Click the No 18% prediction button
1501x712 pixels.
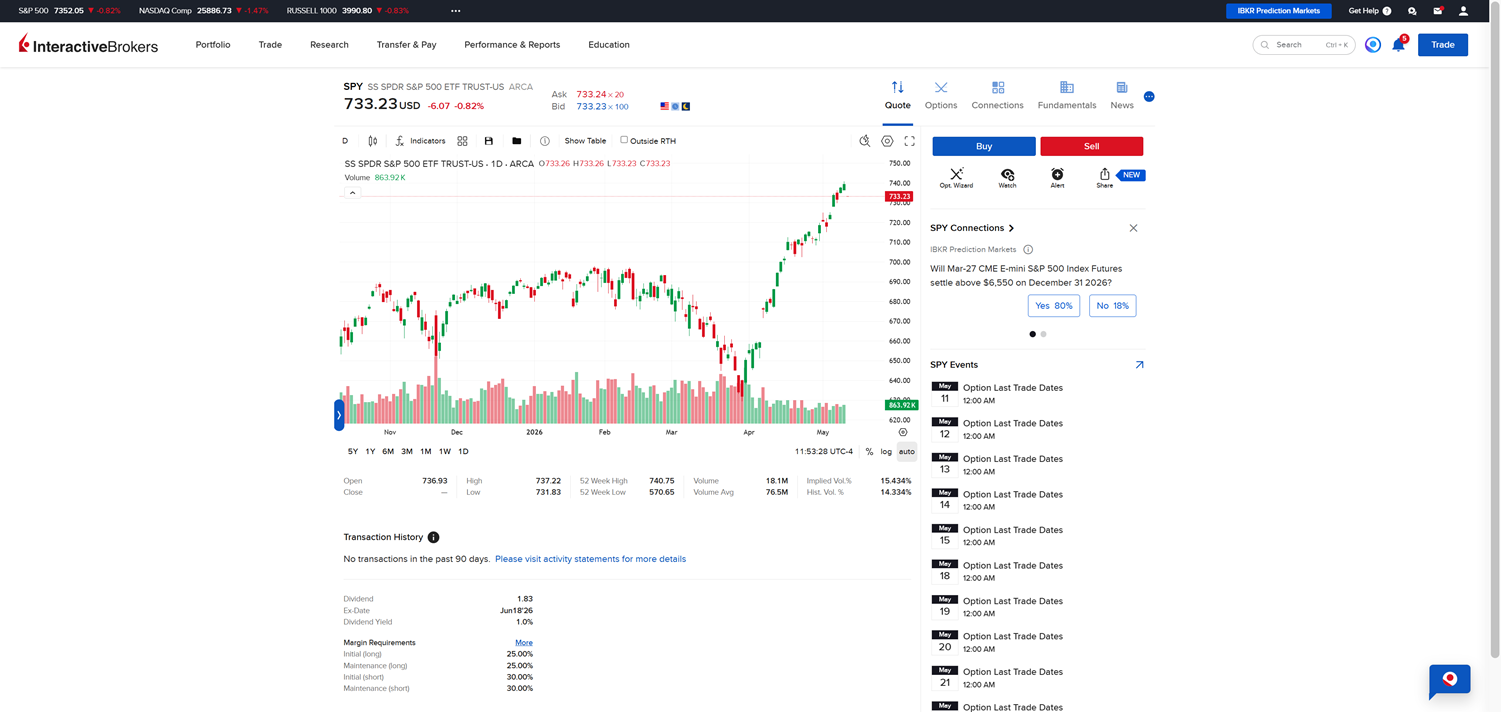[x=1112, y=306]
